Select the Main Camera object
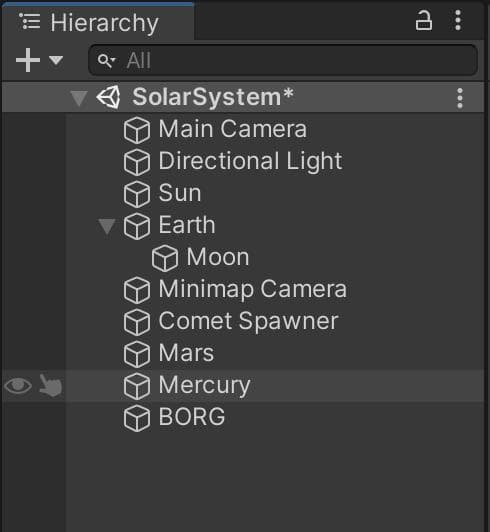This screenshot has width=490, height=532. 232,129
